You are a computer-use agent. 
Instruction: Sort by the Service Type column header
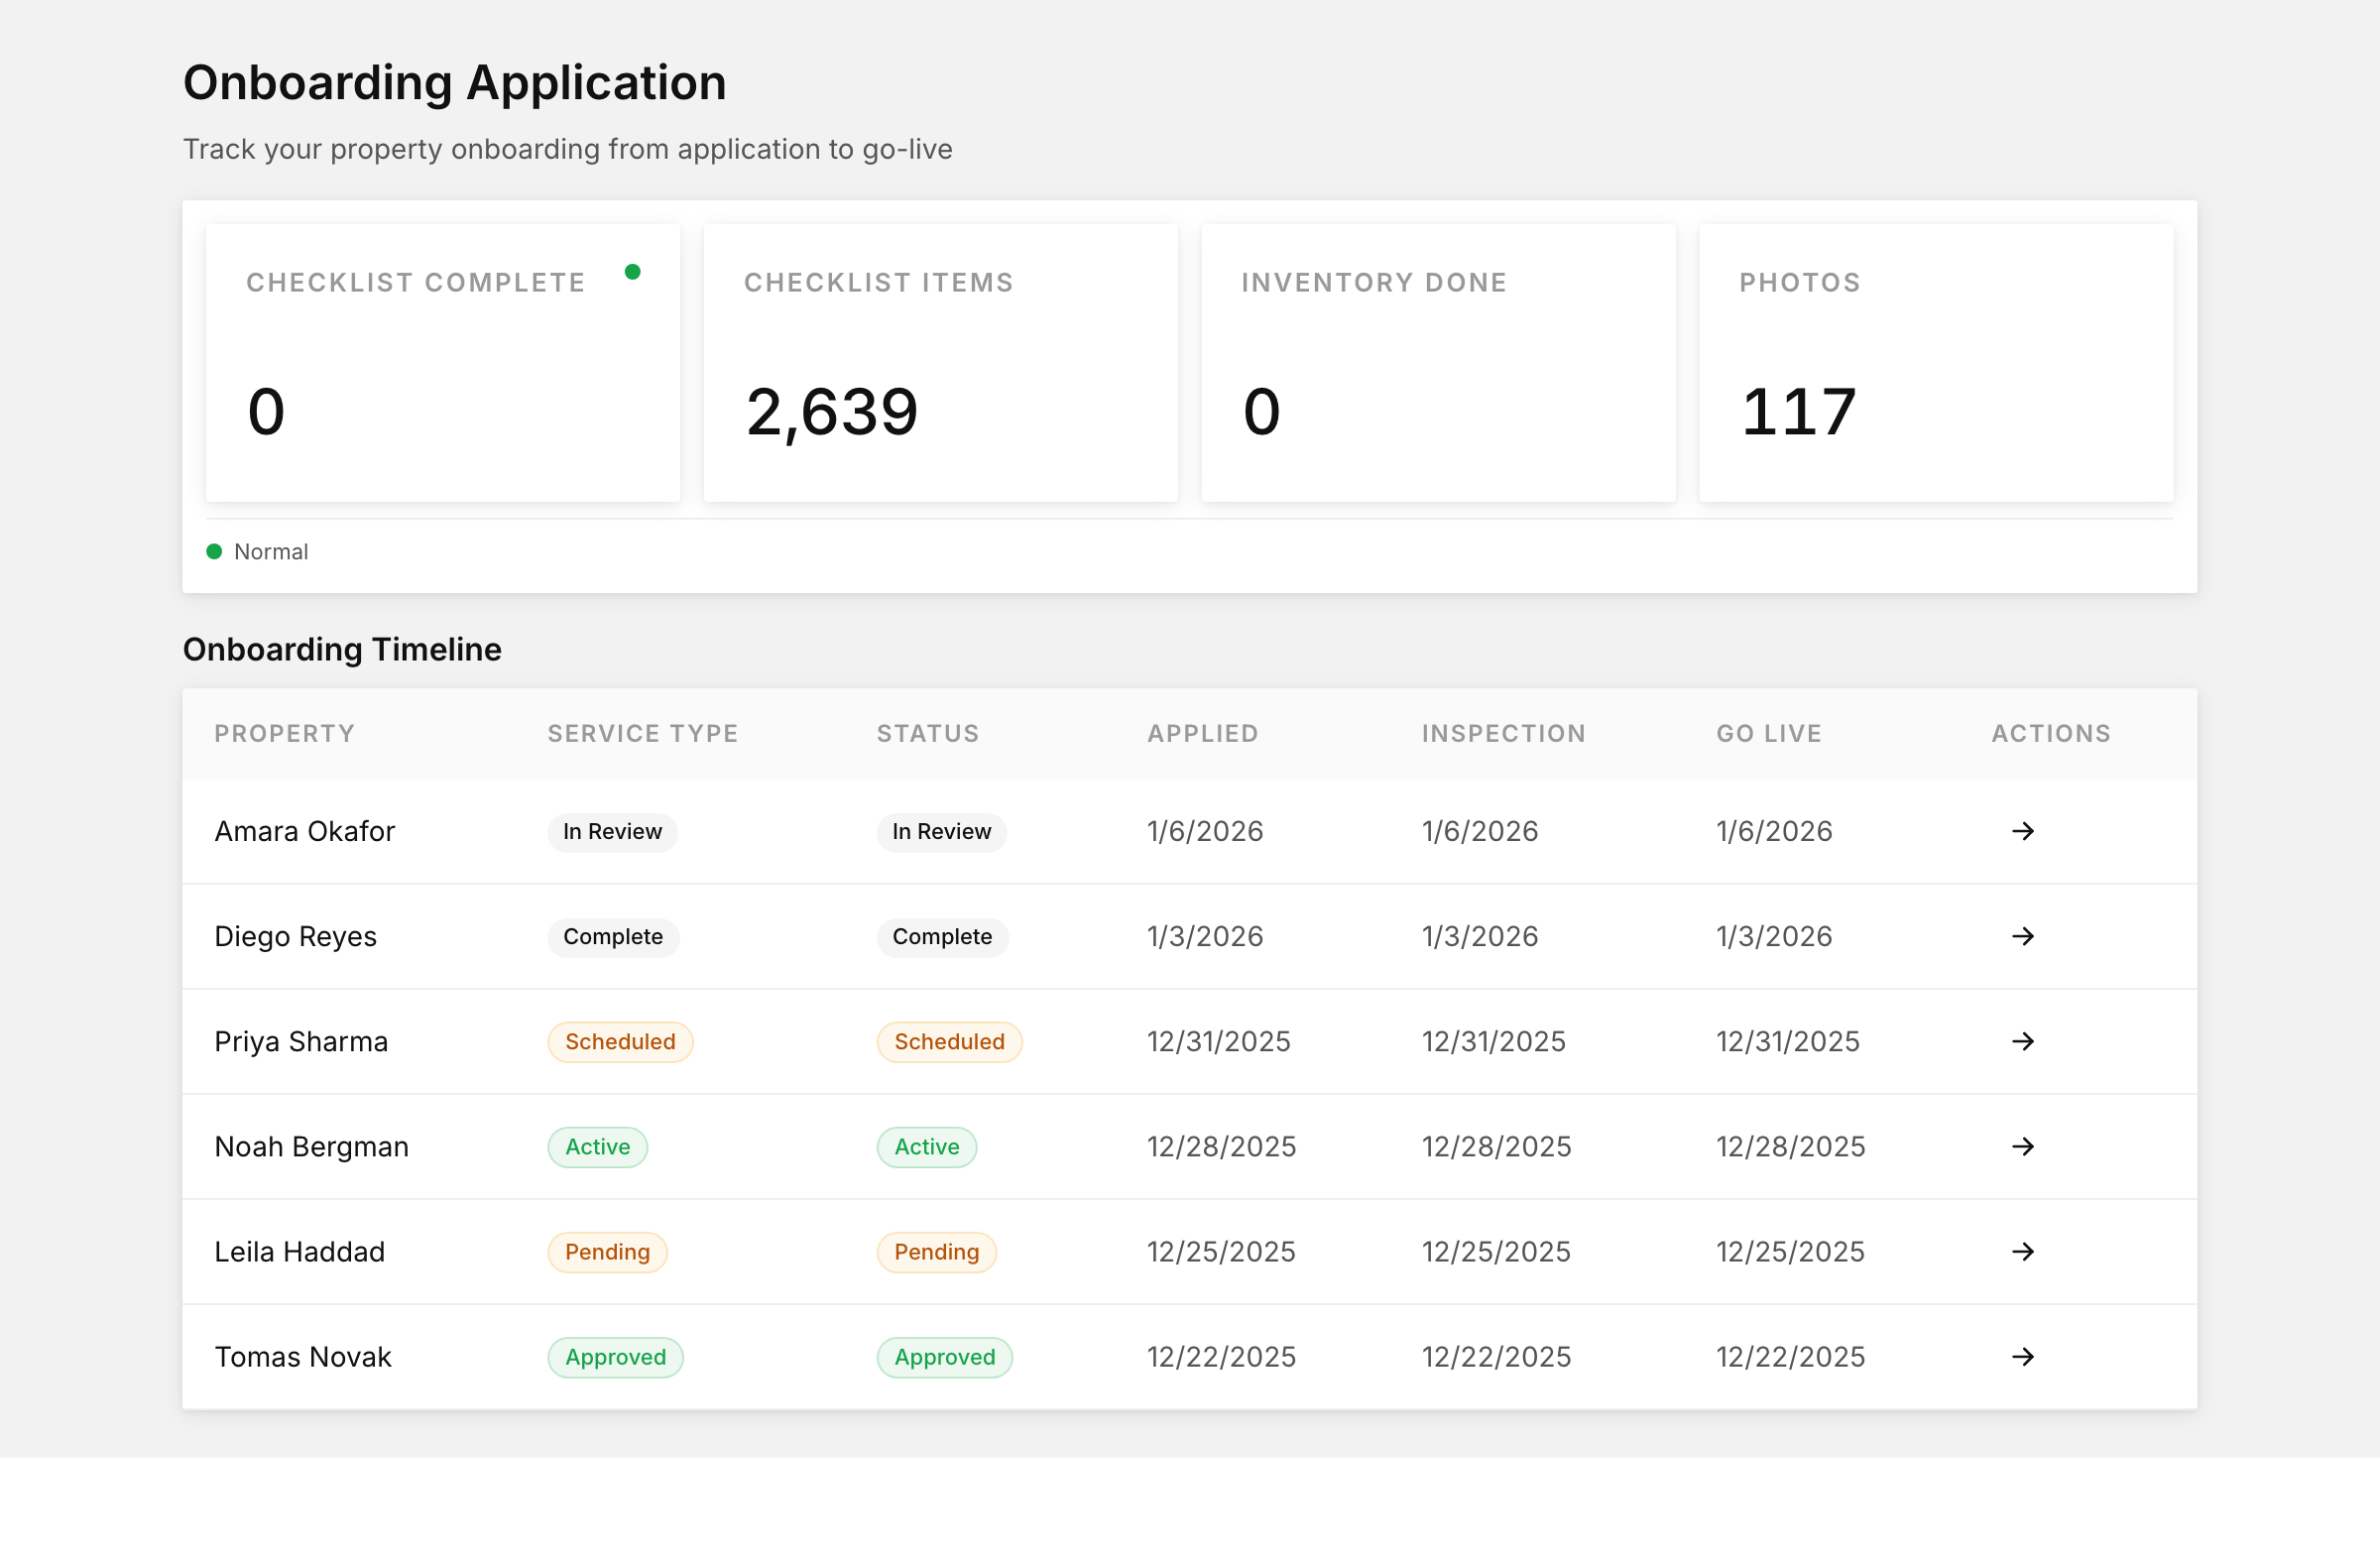(643, 733)
